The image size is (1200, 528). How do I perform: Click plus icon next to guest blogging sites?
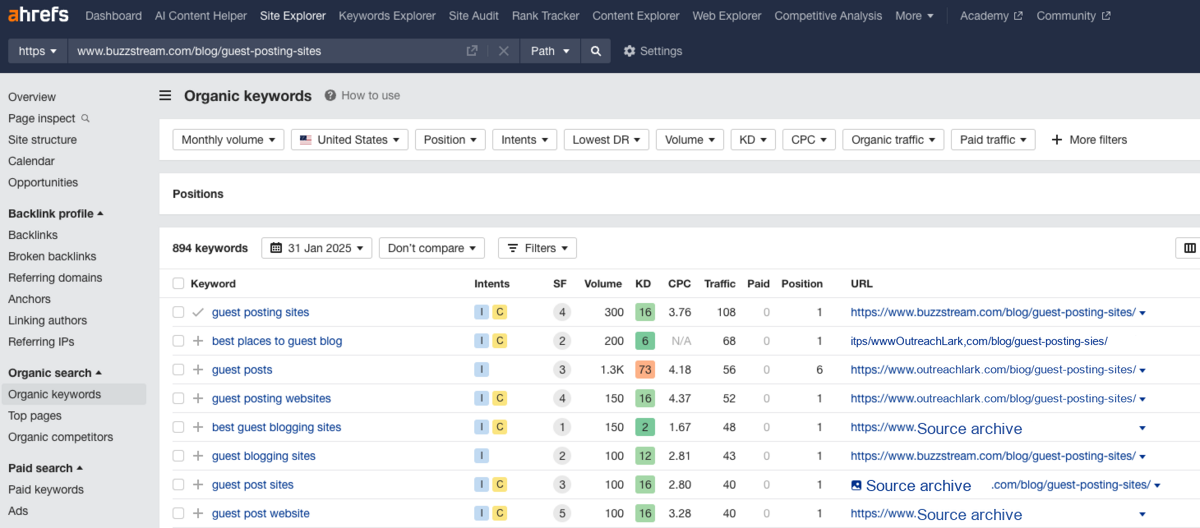198,456
